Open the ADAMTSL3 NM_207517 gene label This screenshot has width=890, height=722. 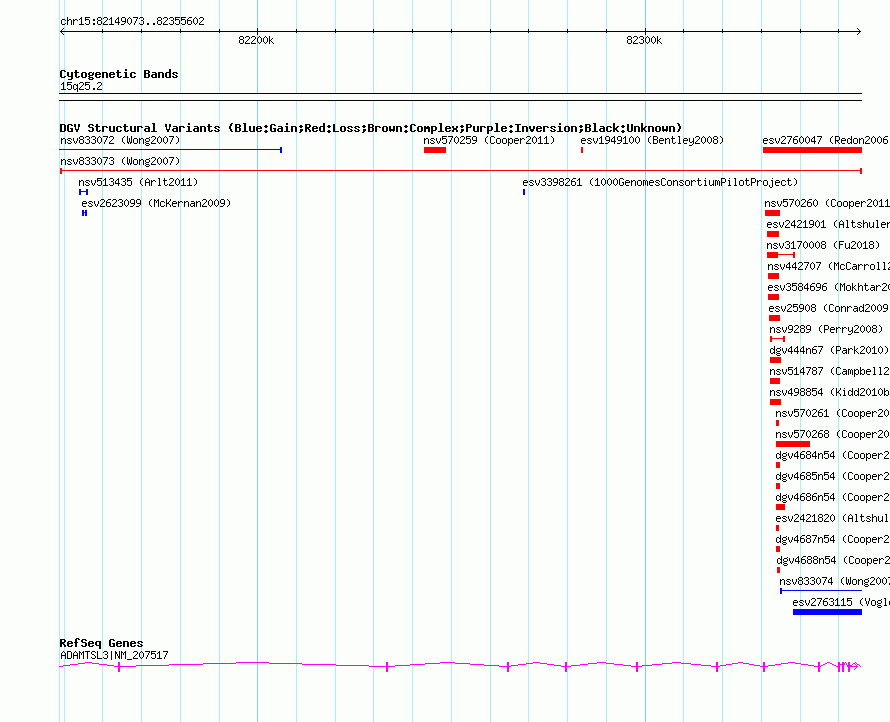tap(114, 655)
